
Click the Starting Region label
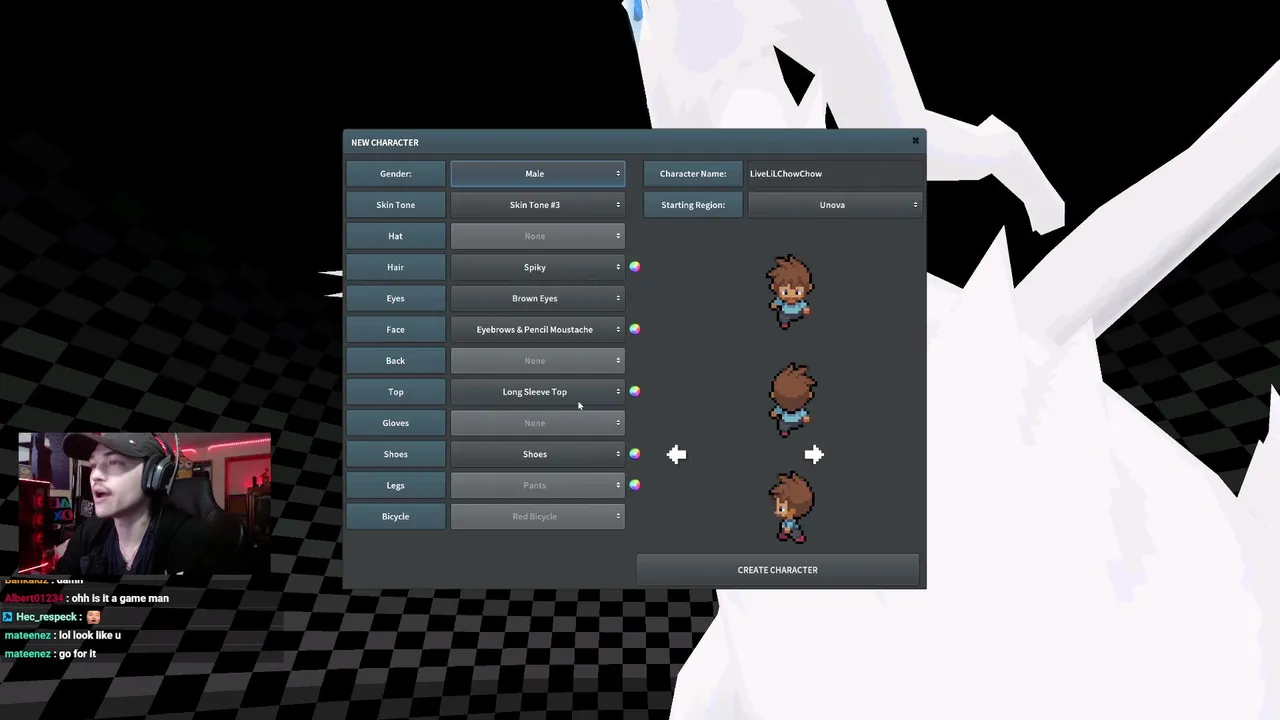[x=693, y=205]
